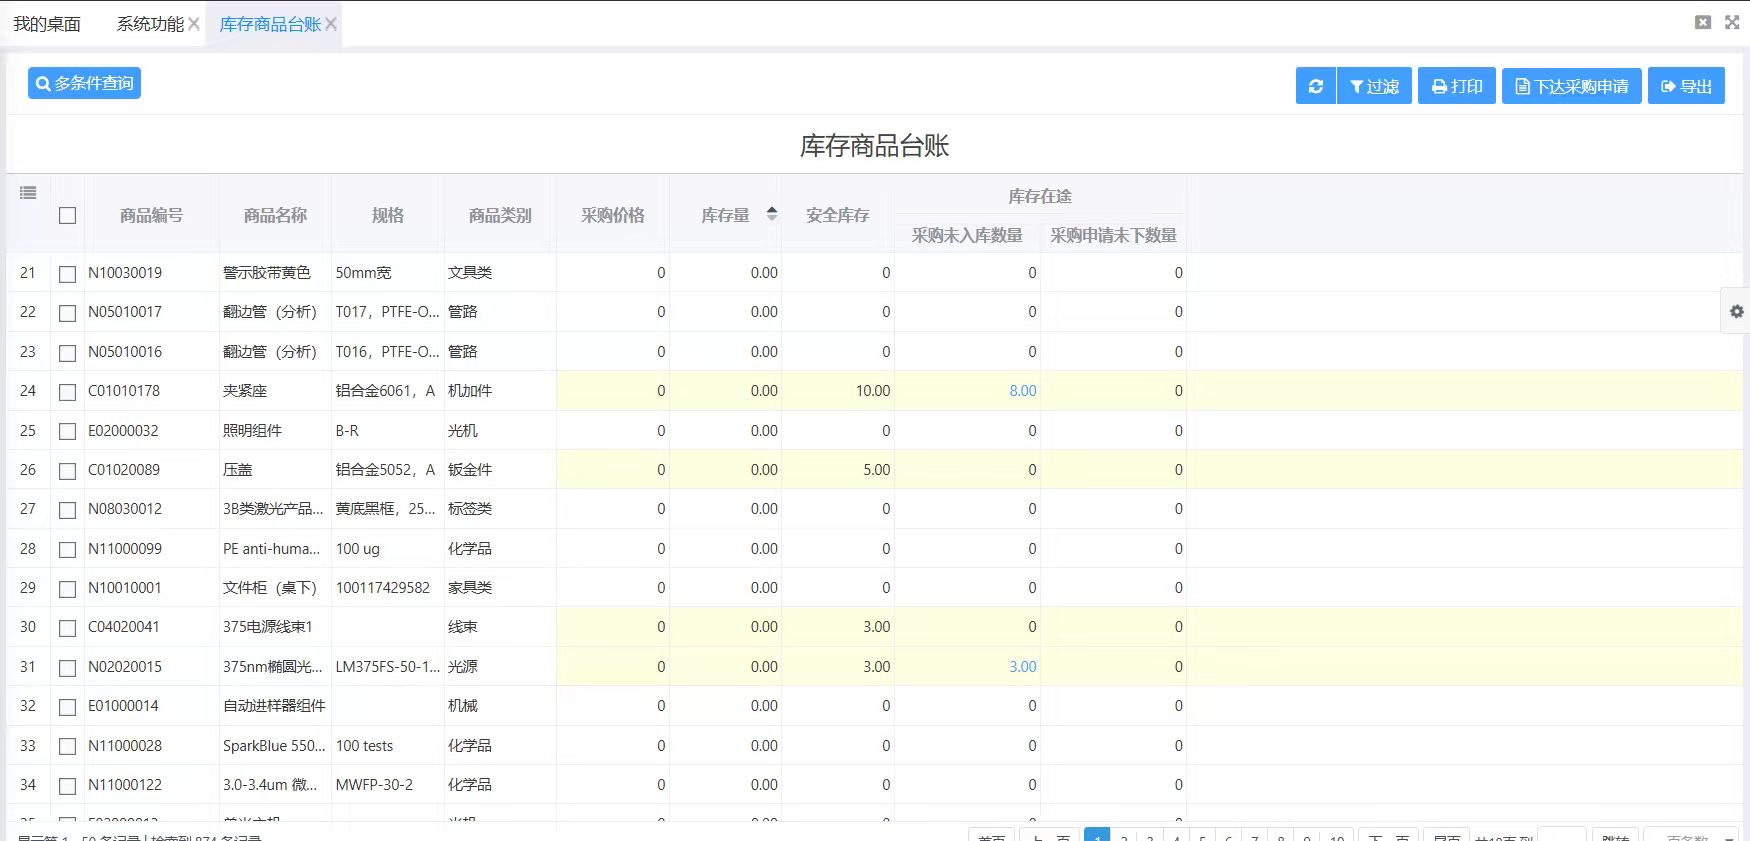This screenshot has width=1750, height=841.
Task: Close the 系统功能 tab with its X
Action: click(194, 24)
